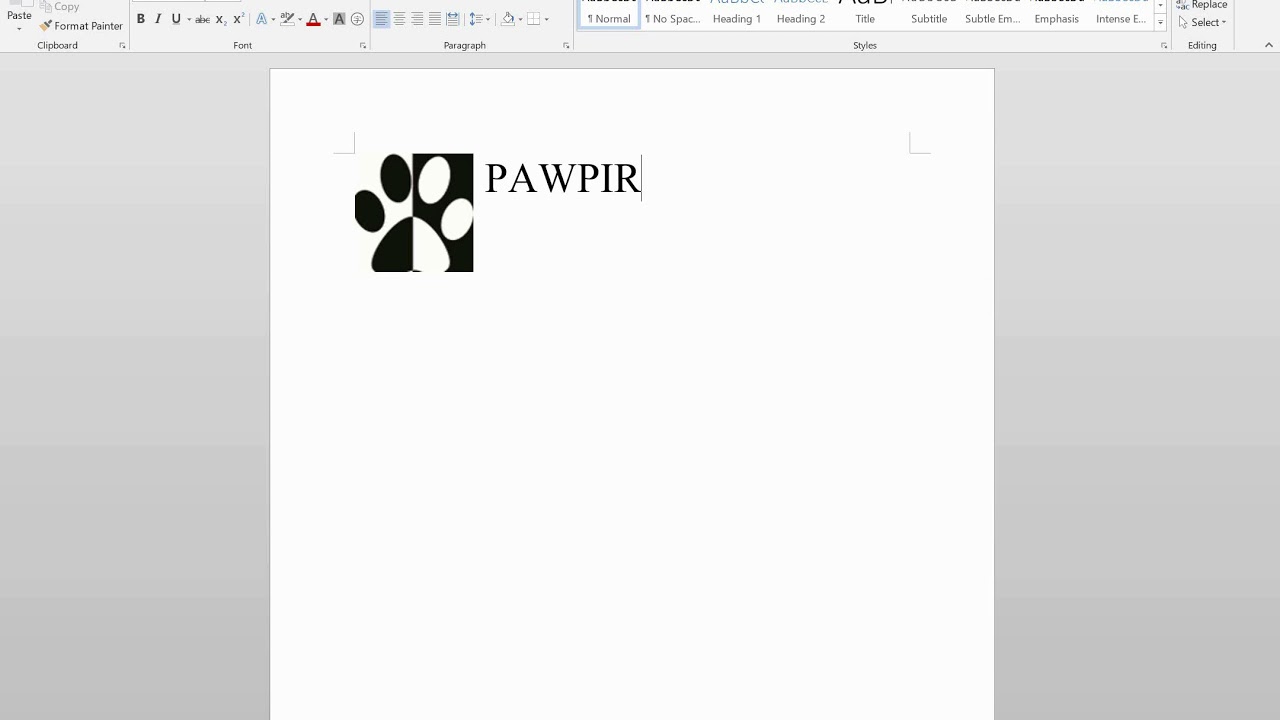Screen dimensions: 1280x720
Task: Center the text
Action: [x=399, y=19]
